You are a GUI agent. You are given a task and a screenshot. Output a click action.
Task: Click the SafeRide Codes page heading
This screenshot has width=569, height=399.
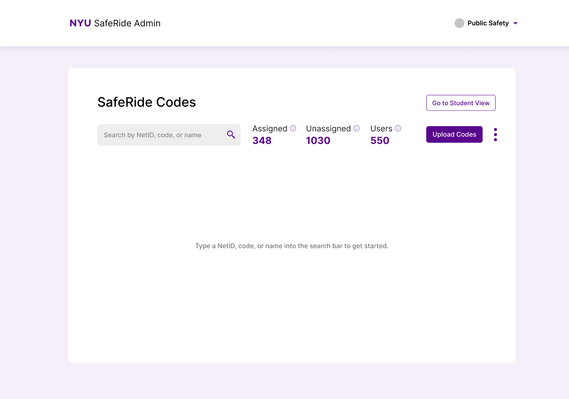tap(147, 102)
